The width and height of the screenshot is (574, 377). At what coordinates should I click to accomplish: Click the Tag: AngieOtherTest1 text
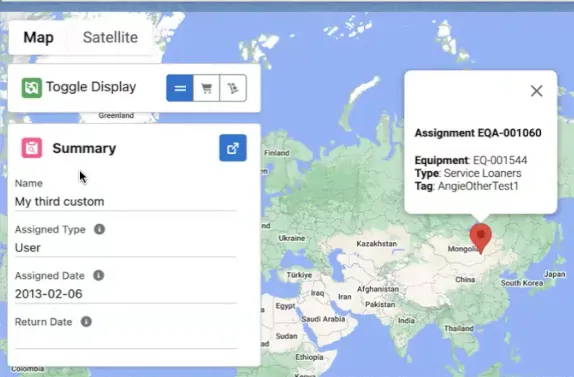pos(467,186)
